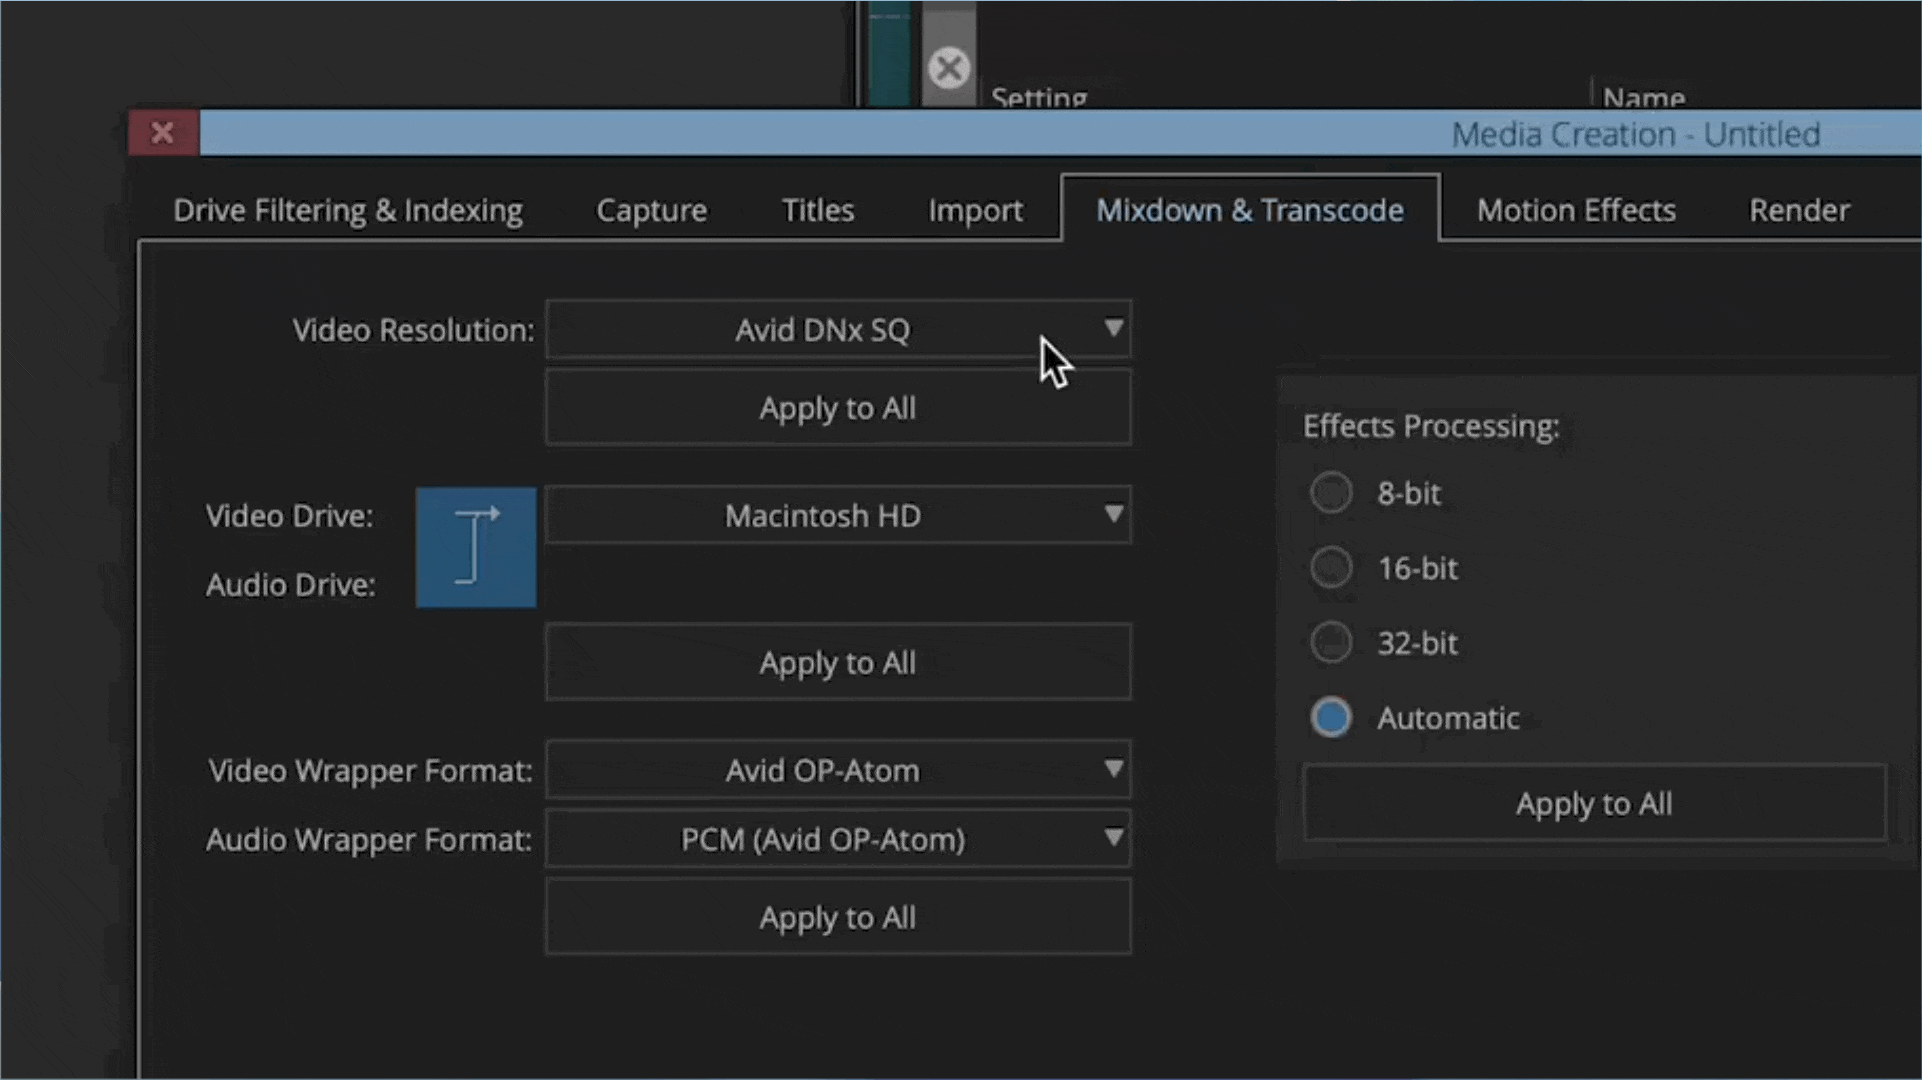
Task: Switch to the Capture tab
Action: [x=651, y=211]
